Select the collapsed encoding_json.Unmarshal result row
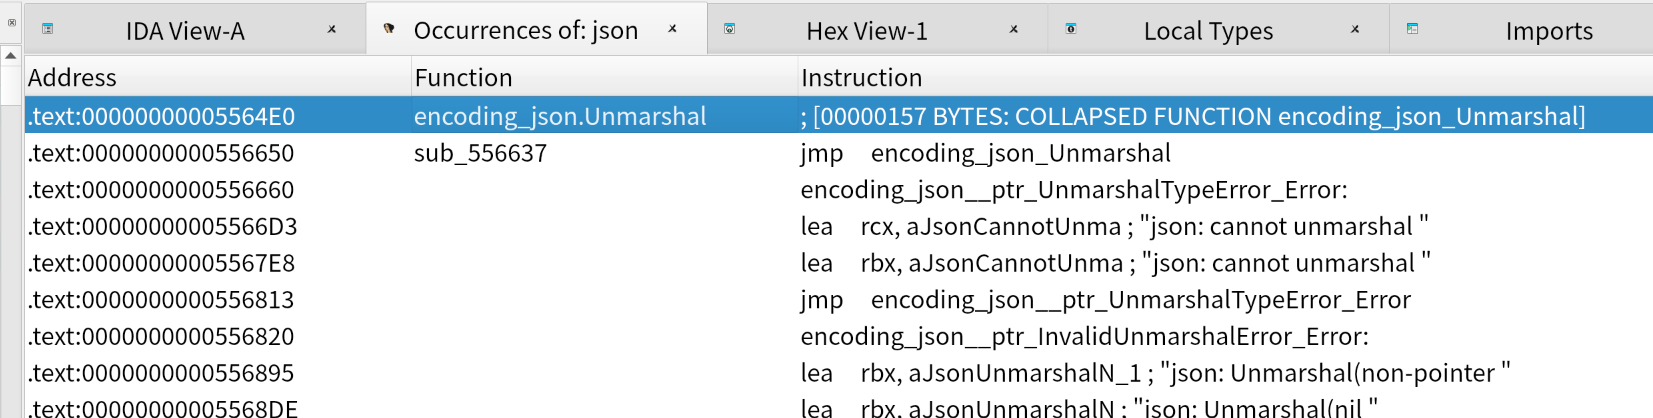This screenshot has width=1653, height=418. pos(560,116)
